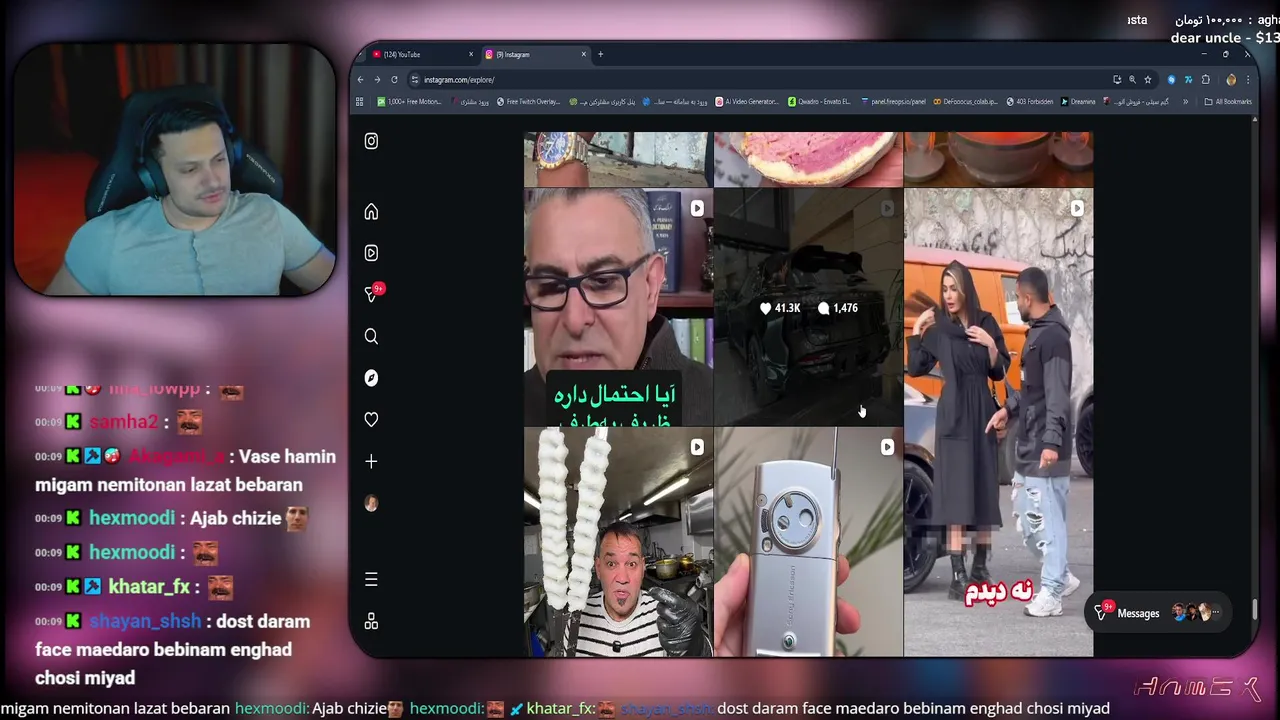Open pink sliced food post at top
Viewport: 1280px width, 720px height.
click(x=808, y=159)
